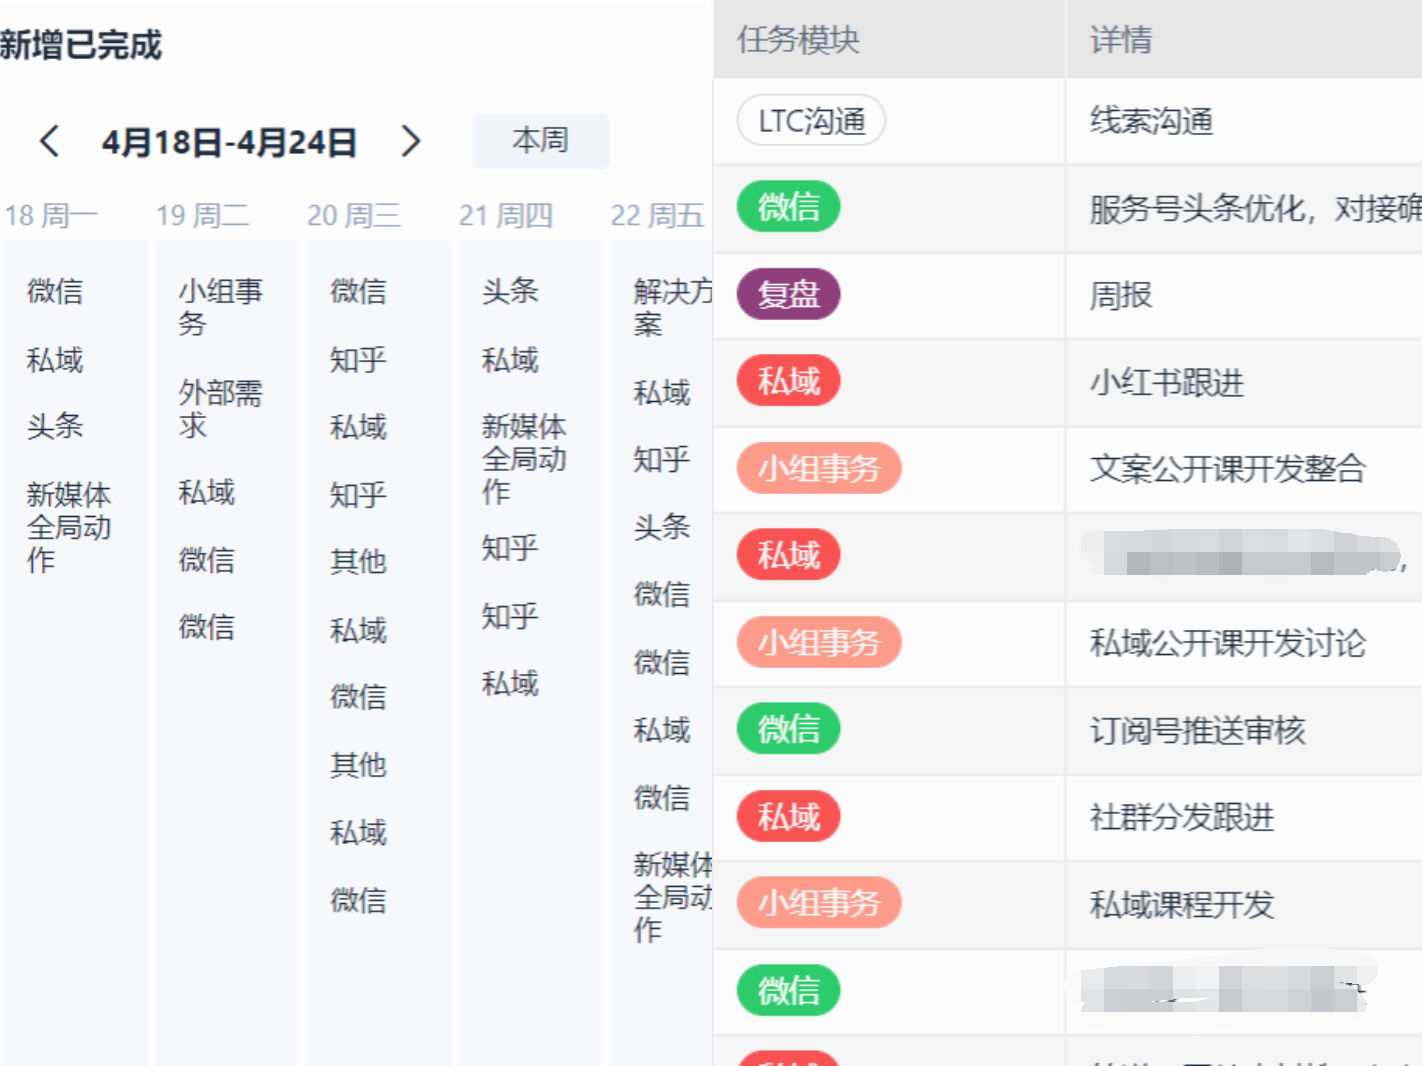1422x1066 pixels.
Task: Select the 19 周二 day header
Action: 203,215
